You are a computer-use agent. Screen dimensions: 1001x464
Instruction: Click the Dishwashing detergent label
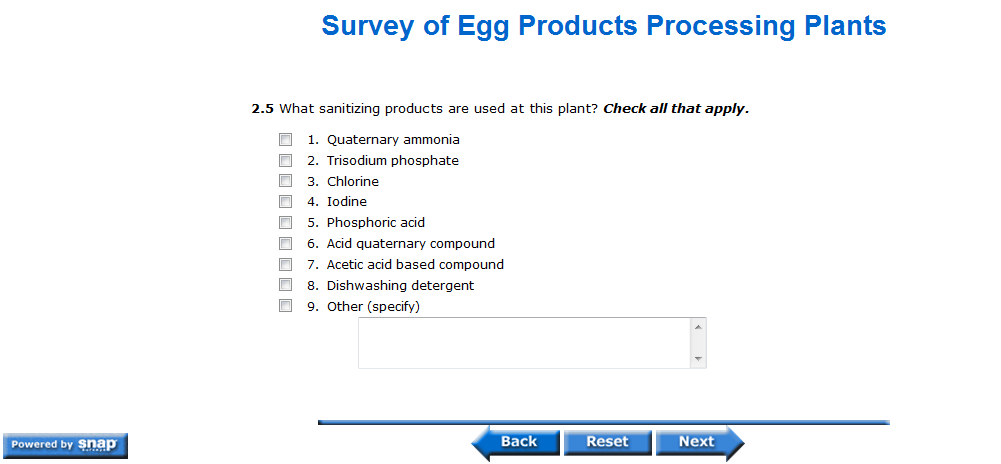[x=400, y=286]
